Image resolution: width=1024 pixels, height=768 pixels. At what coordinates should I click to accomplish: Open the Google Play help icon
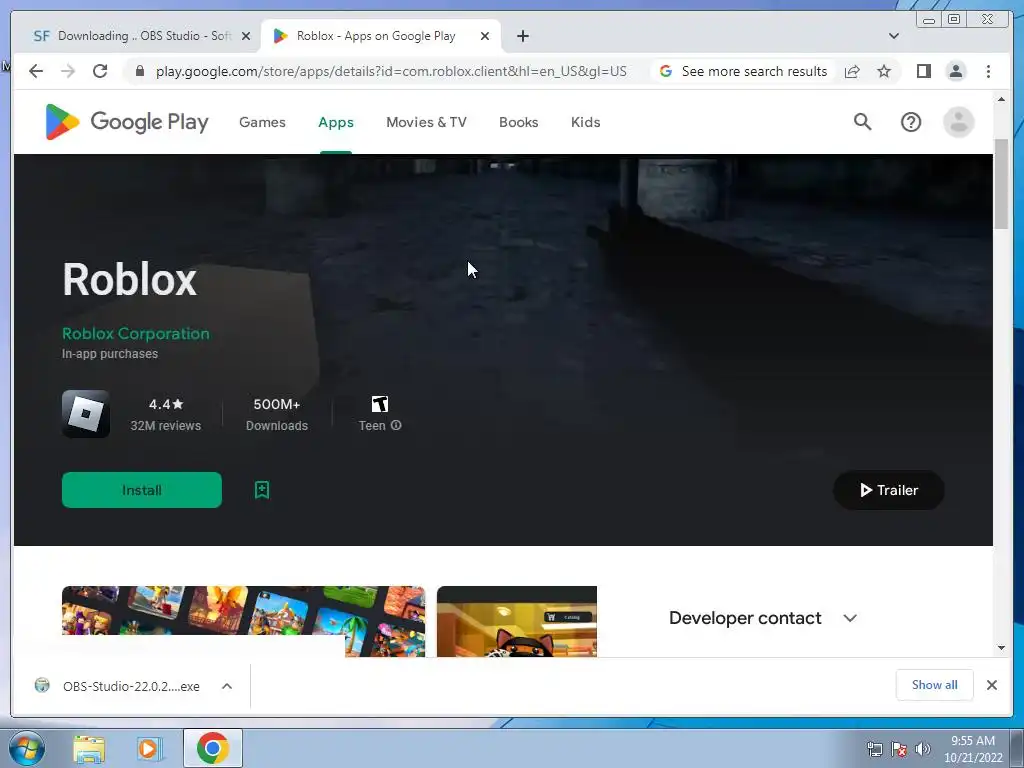coord(910,122)
